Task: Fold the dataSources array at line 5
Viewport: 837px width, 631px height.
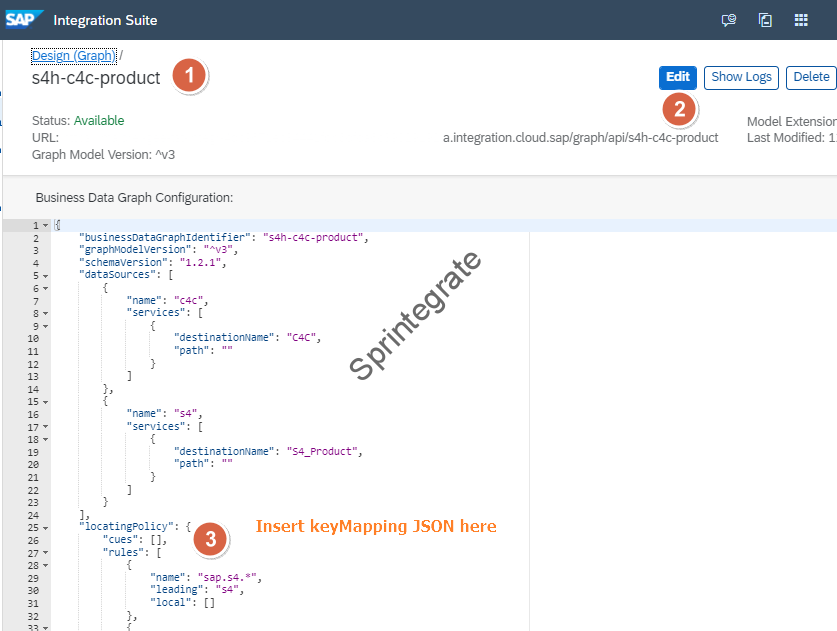Action: [x=45, y=275]
